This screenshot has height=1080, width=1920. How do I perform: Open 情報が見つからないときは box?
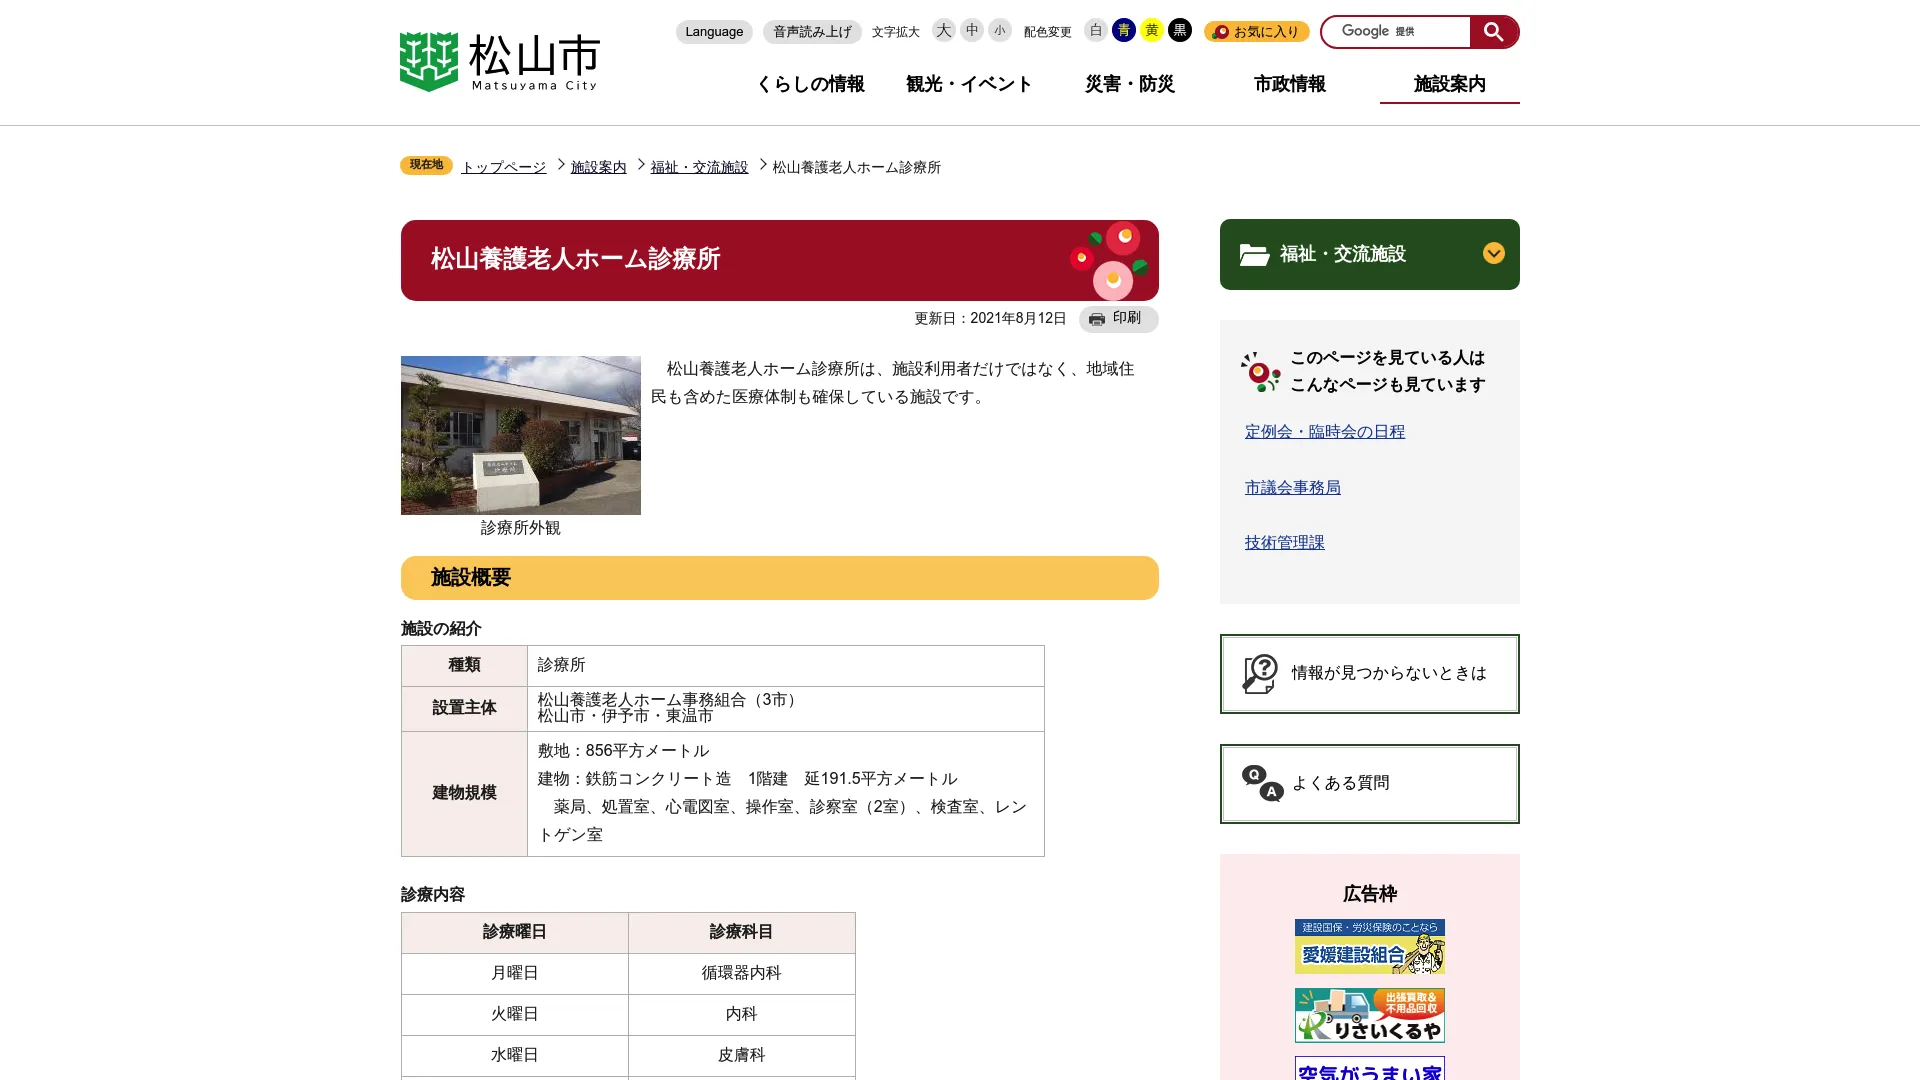click(1369, 674)
